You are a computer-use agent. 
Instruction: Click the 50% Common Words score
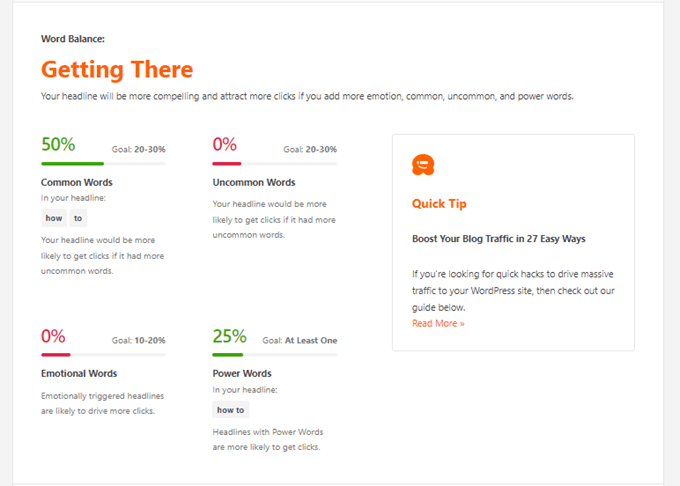(58, 144)
